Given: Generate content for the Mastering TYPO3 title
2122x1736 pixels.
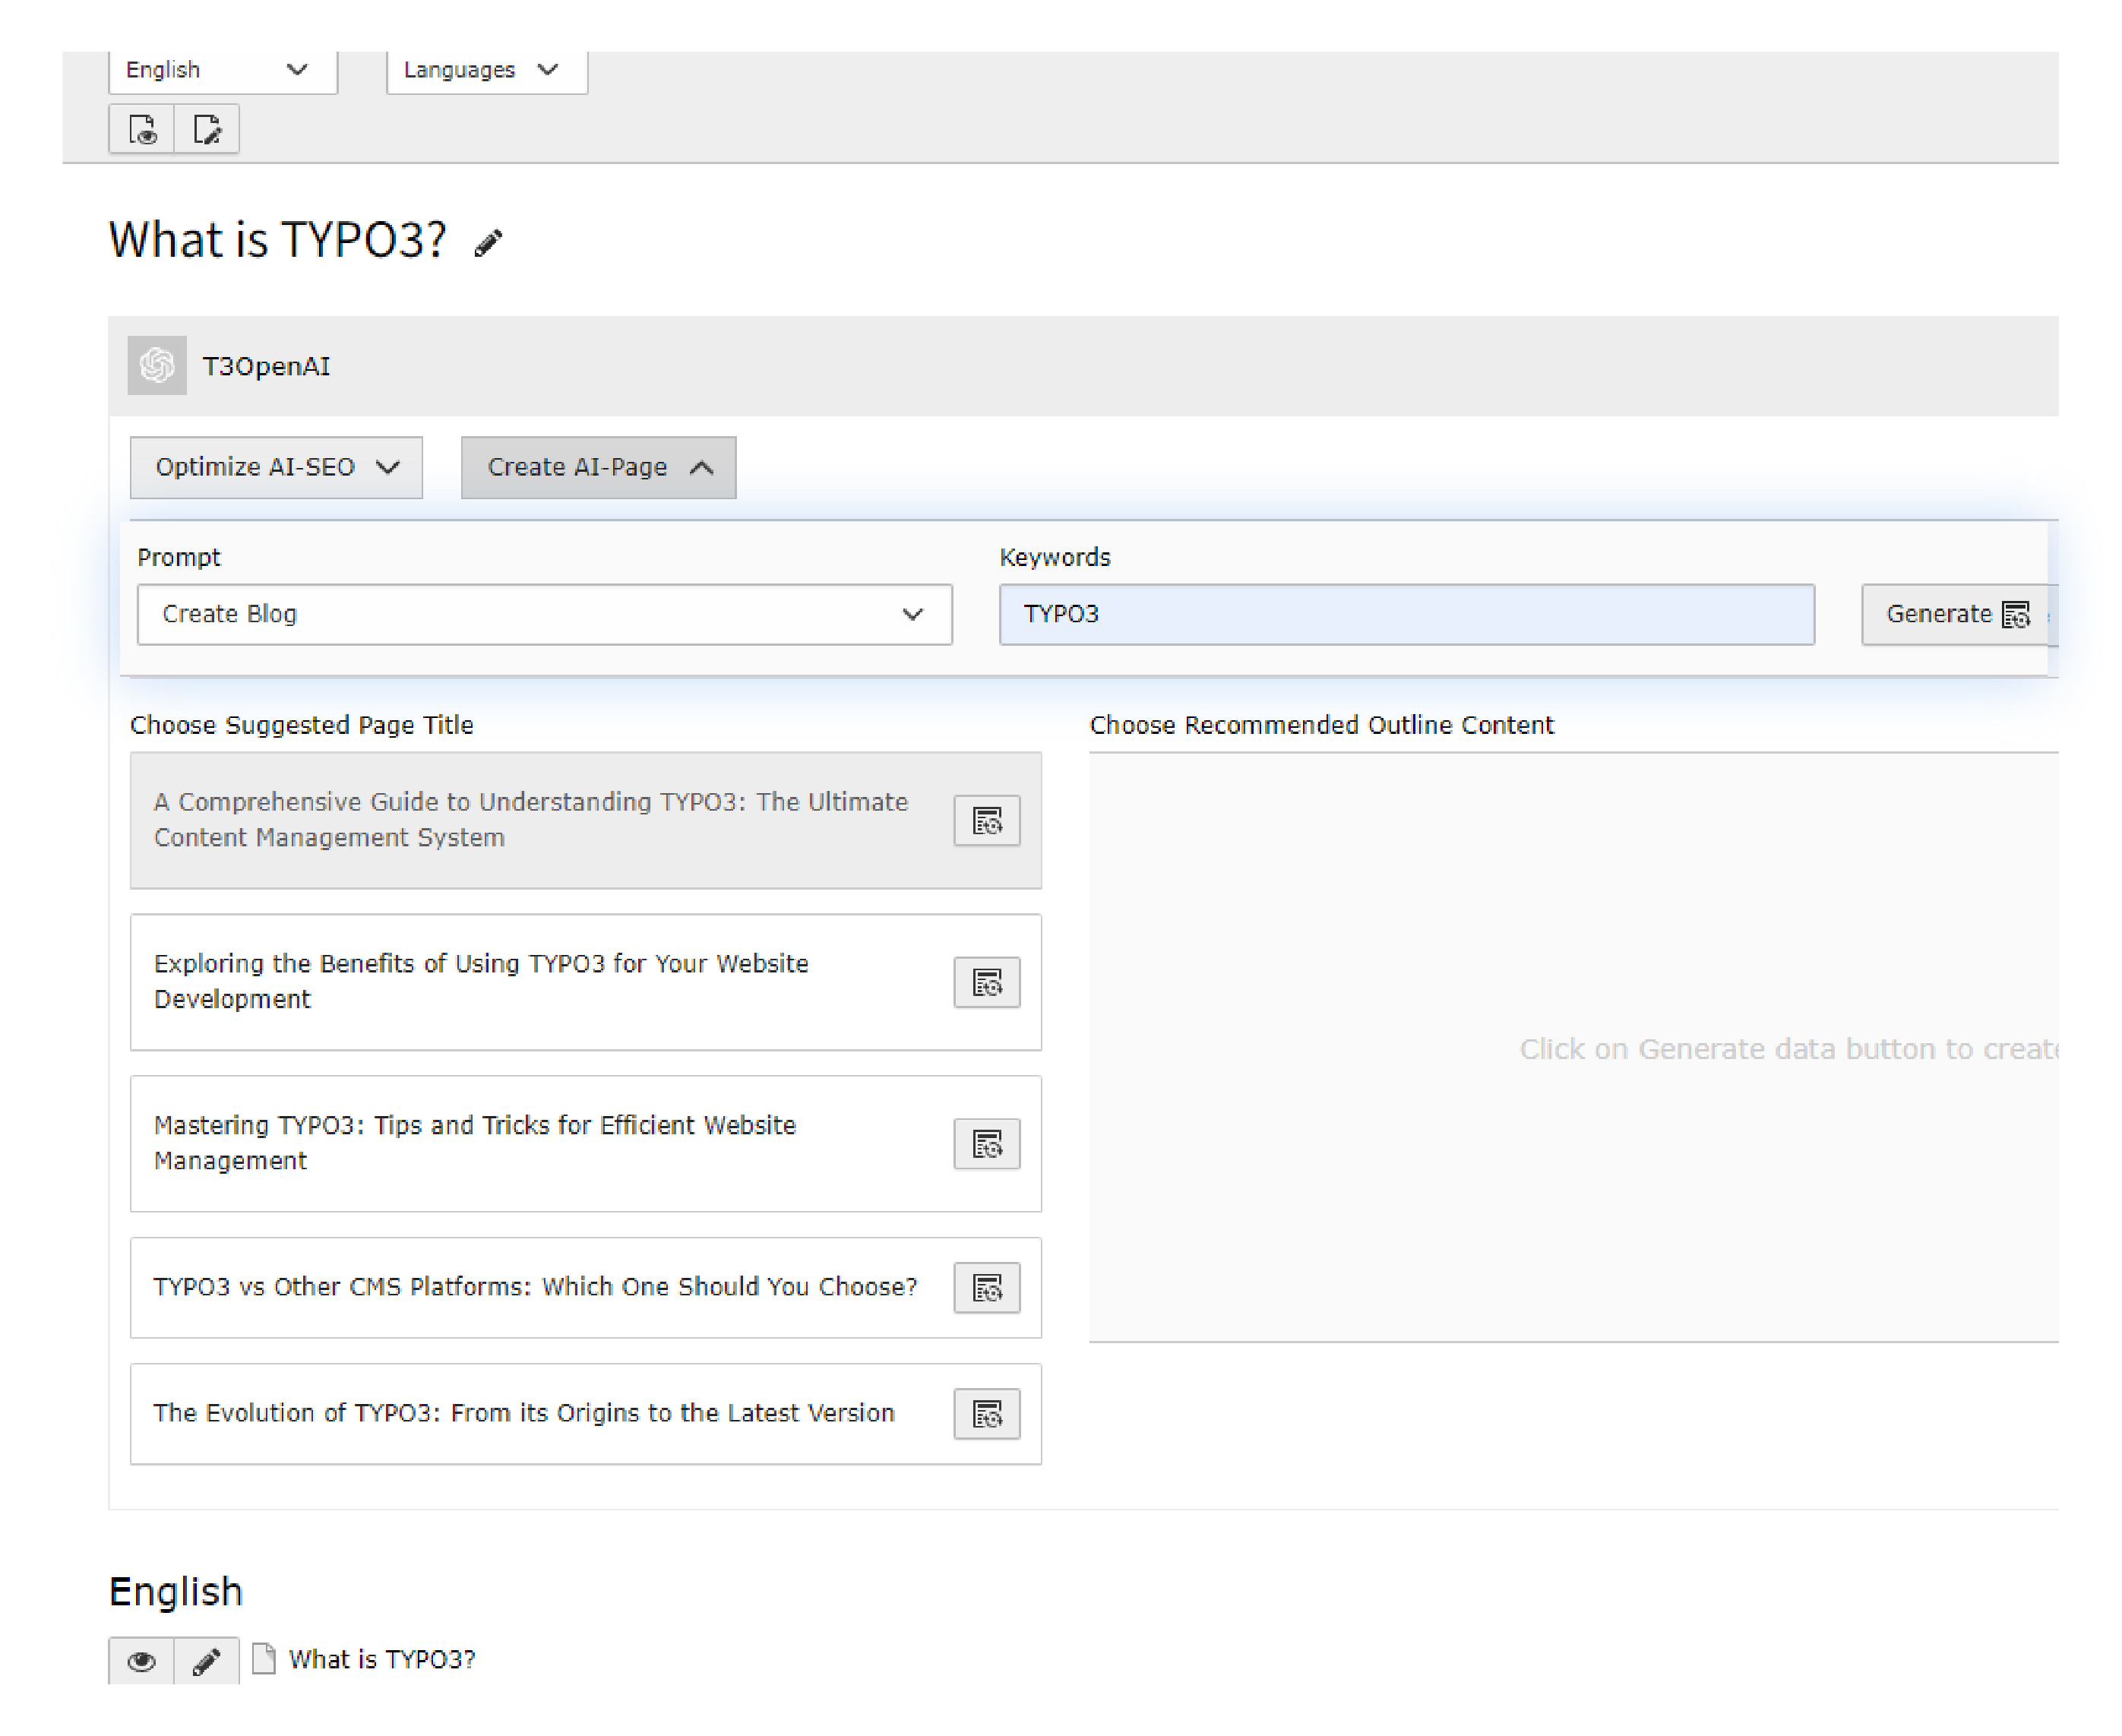Looking at the screenshot, I should point(986,1144).
